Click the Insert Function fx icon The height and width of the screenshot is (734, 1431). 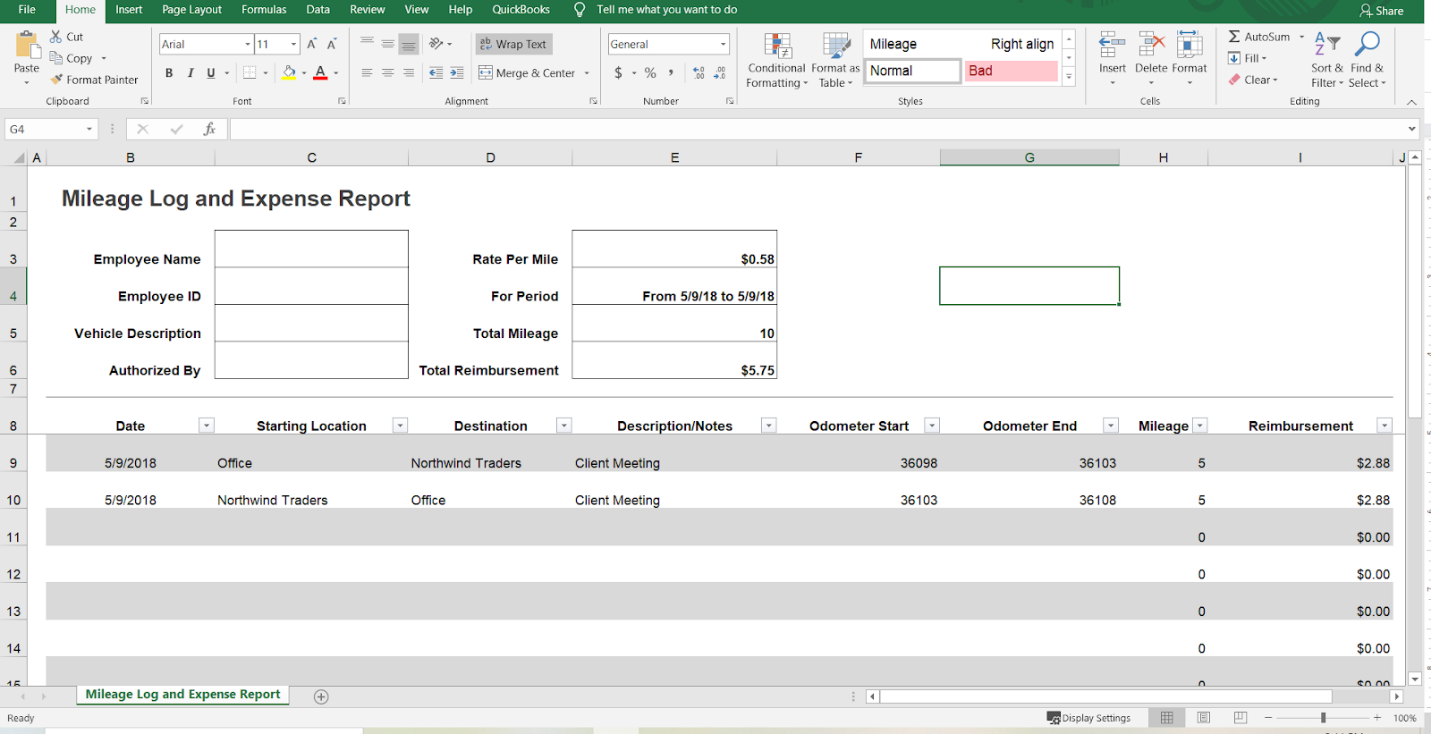pos(209,129)
